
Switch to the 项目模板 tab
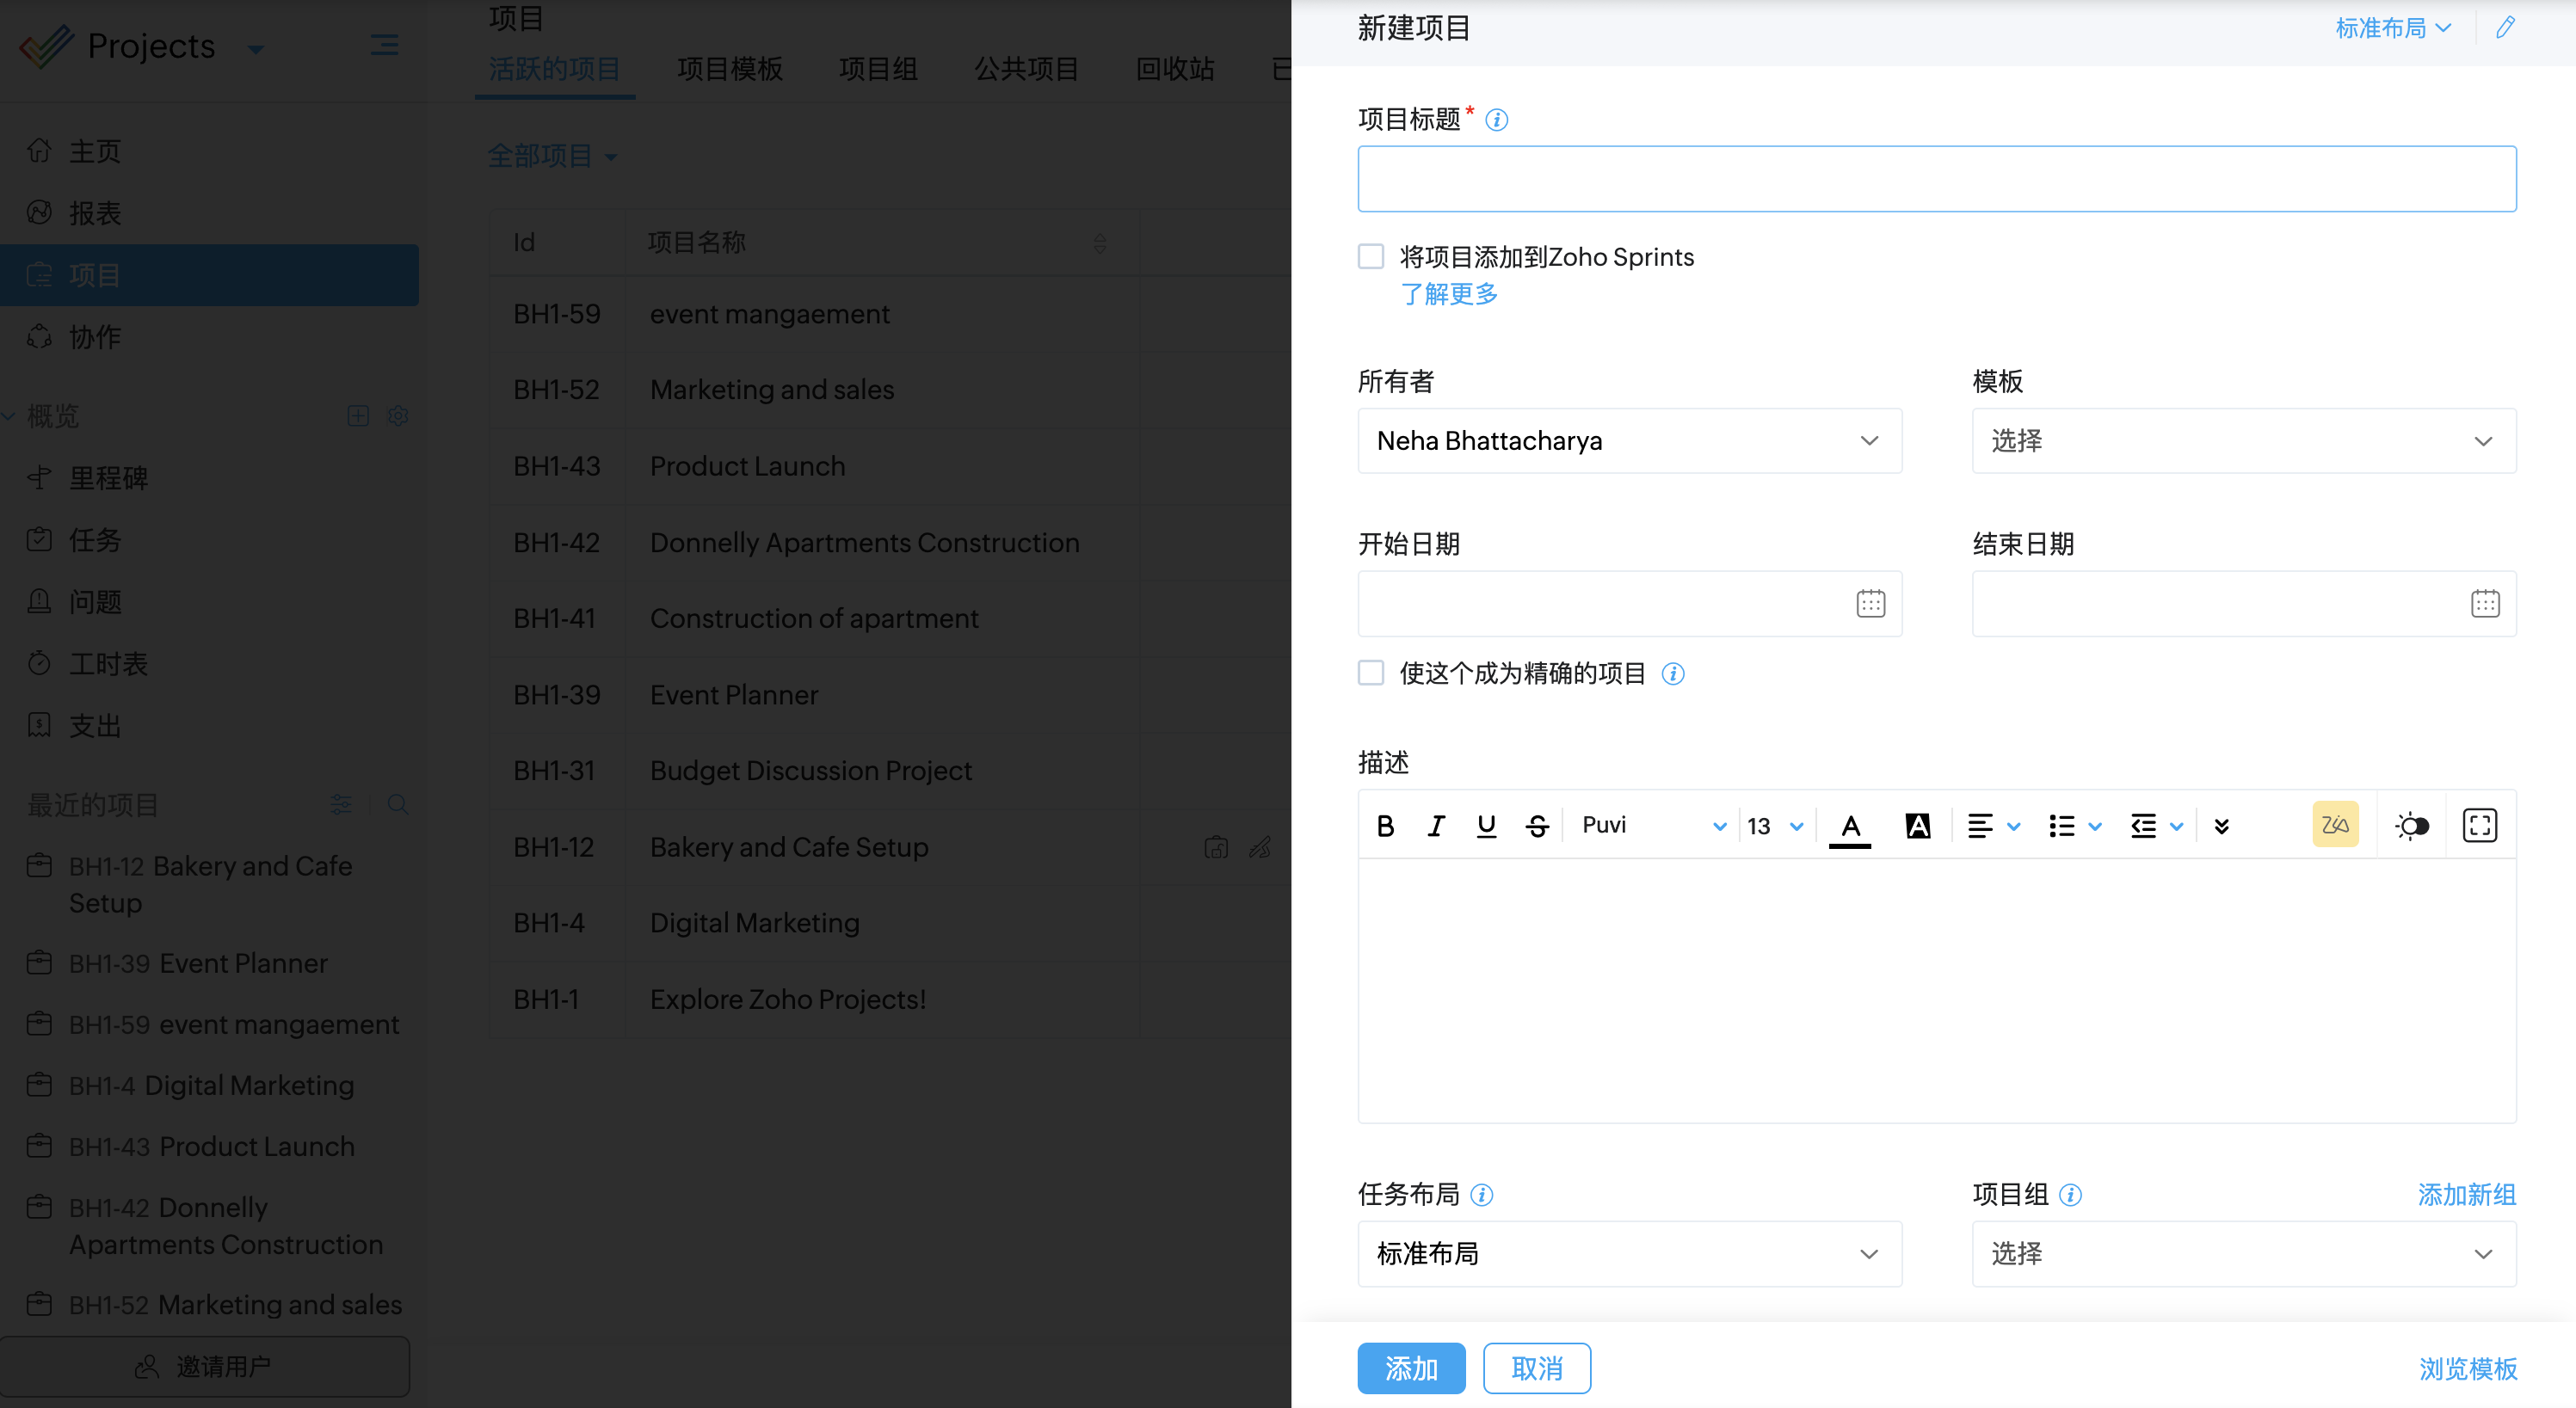pyautogui.click(x=729, y=68)
